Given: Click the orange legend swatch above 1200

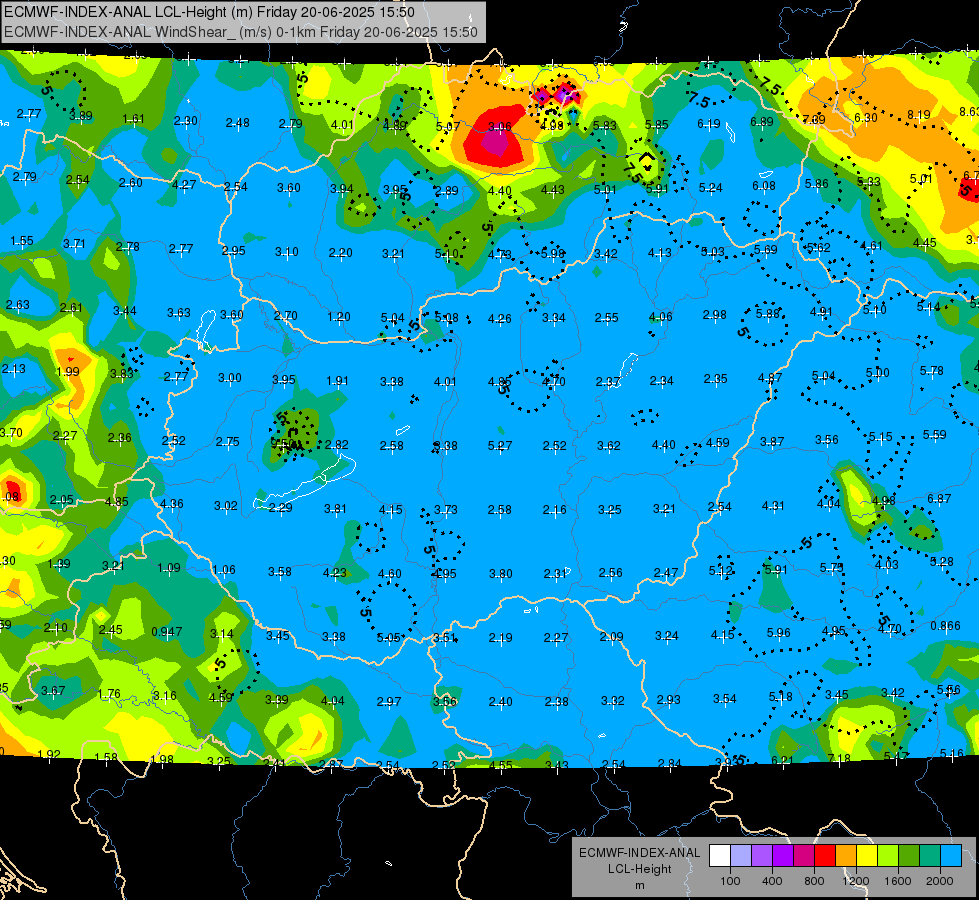Looking at the screenshot, I should (x=846, y=855).
